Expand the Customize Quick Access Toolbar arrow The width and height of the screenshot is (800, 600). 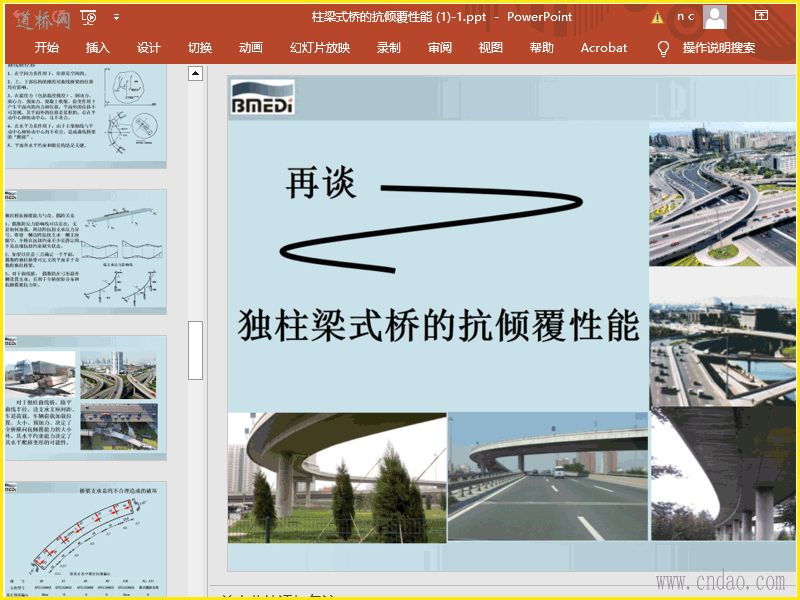(117, 17)
